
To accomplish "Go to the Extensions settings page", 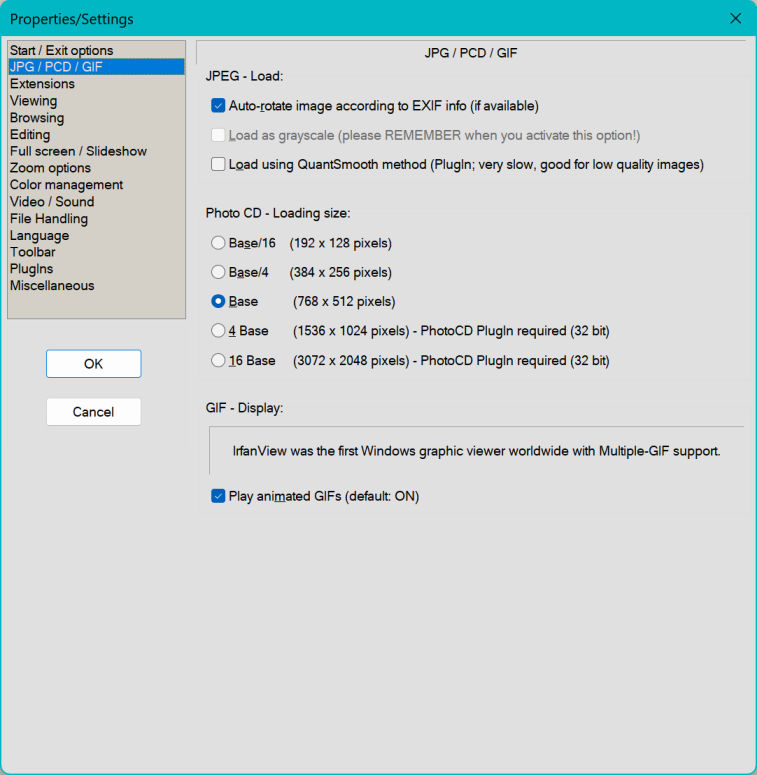I will coord(42,84).
